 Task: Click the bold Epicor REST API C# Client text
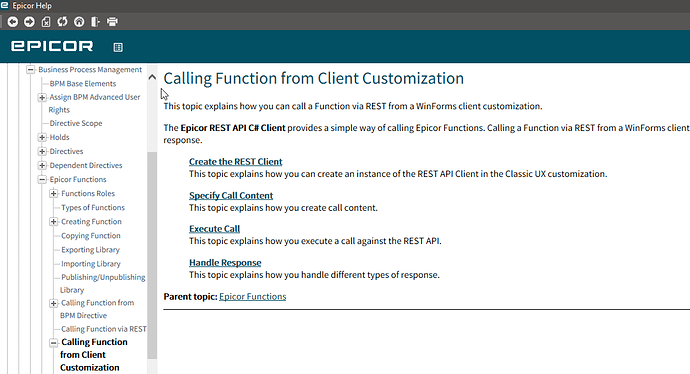[x=233, y=128]
